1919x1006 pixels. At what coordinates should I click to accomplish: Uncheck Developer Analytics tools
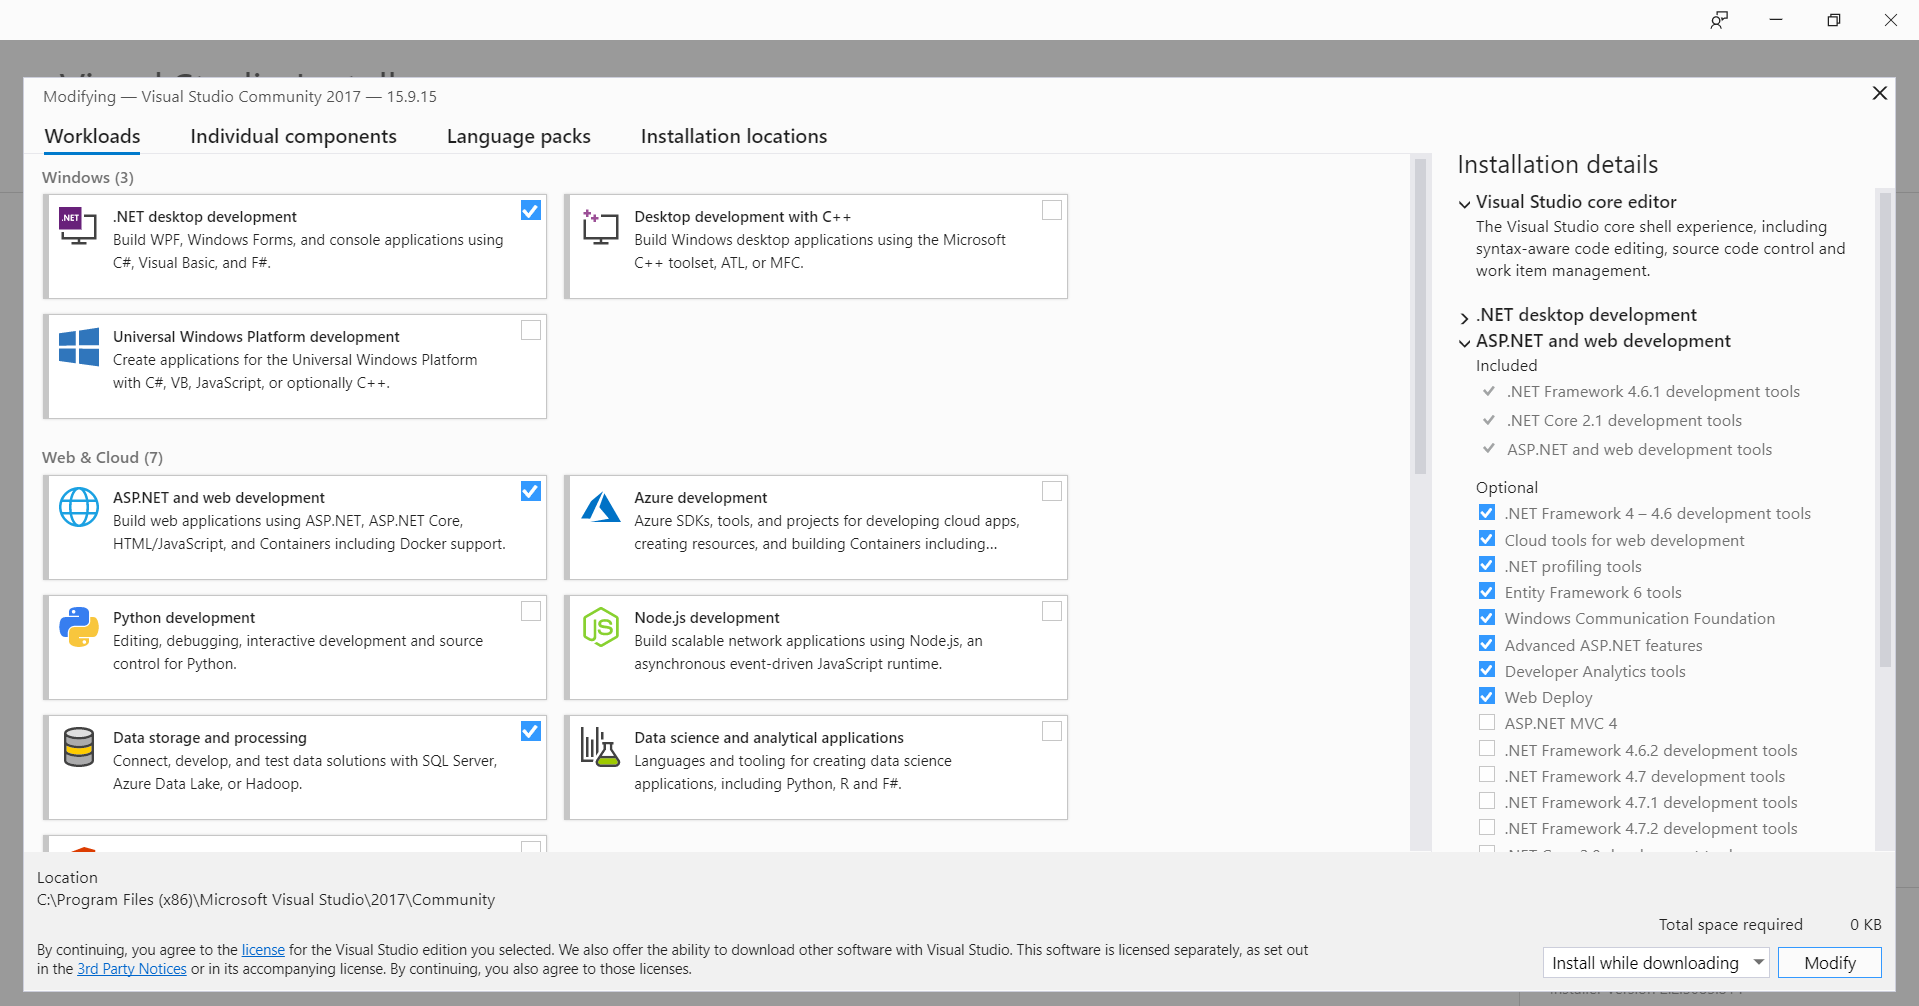[1487, 670]
